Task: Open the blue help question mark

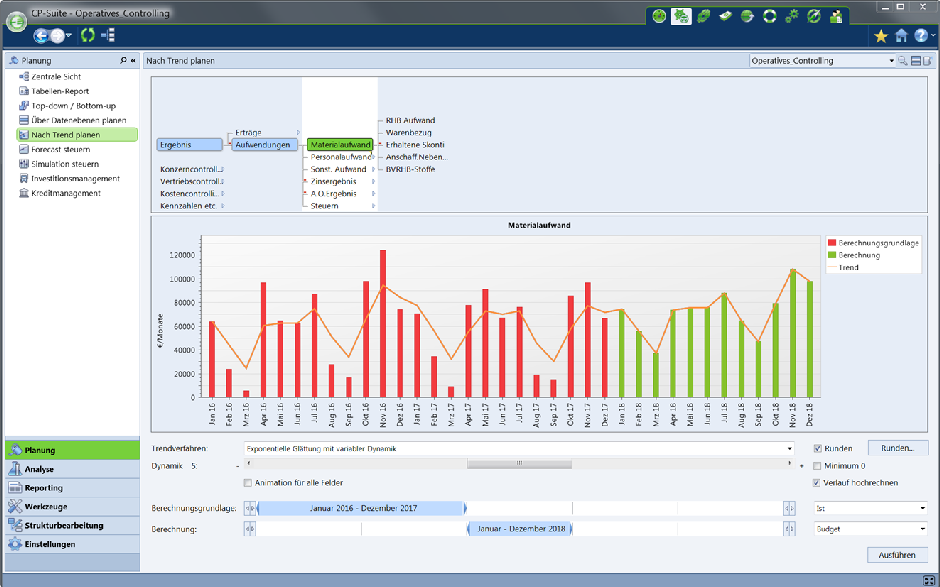Action: click(921, 36)
